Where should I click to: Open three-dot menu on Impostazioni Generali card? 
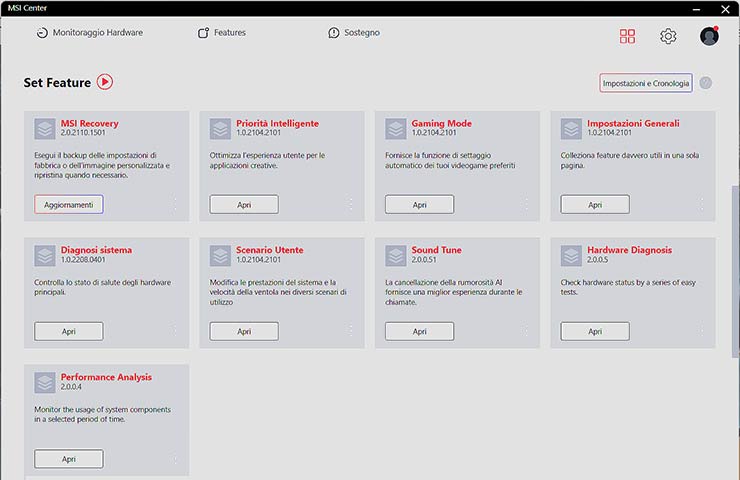(701, 204)
